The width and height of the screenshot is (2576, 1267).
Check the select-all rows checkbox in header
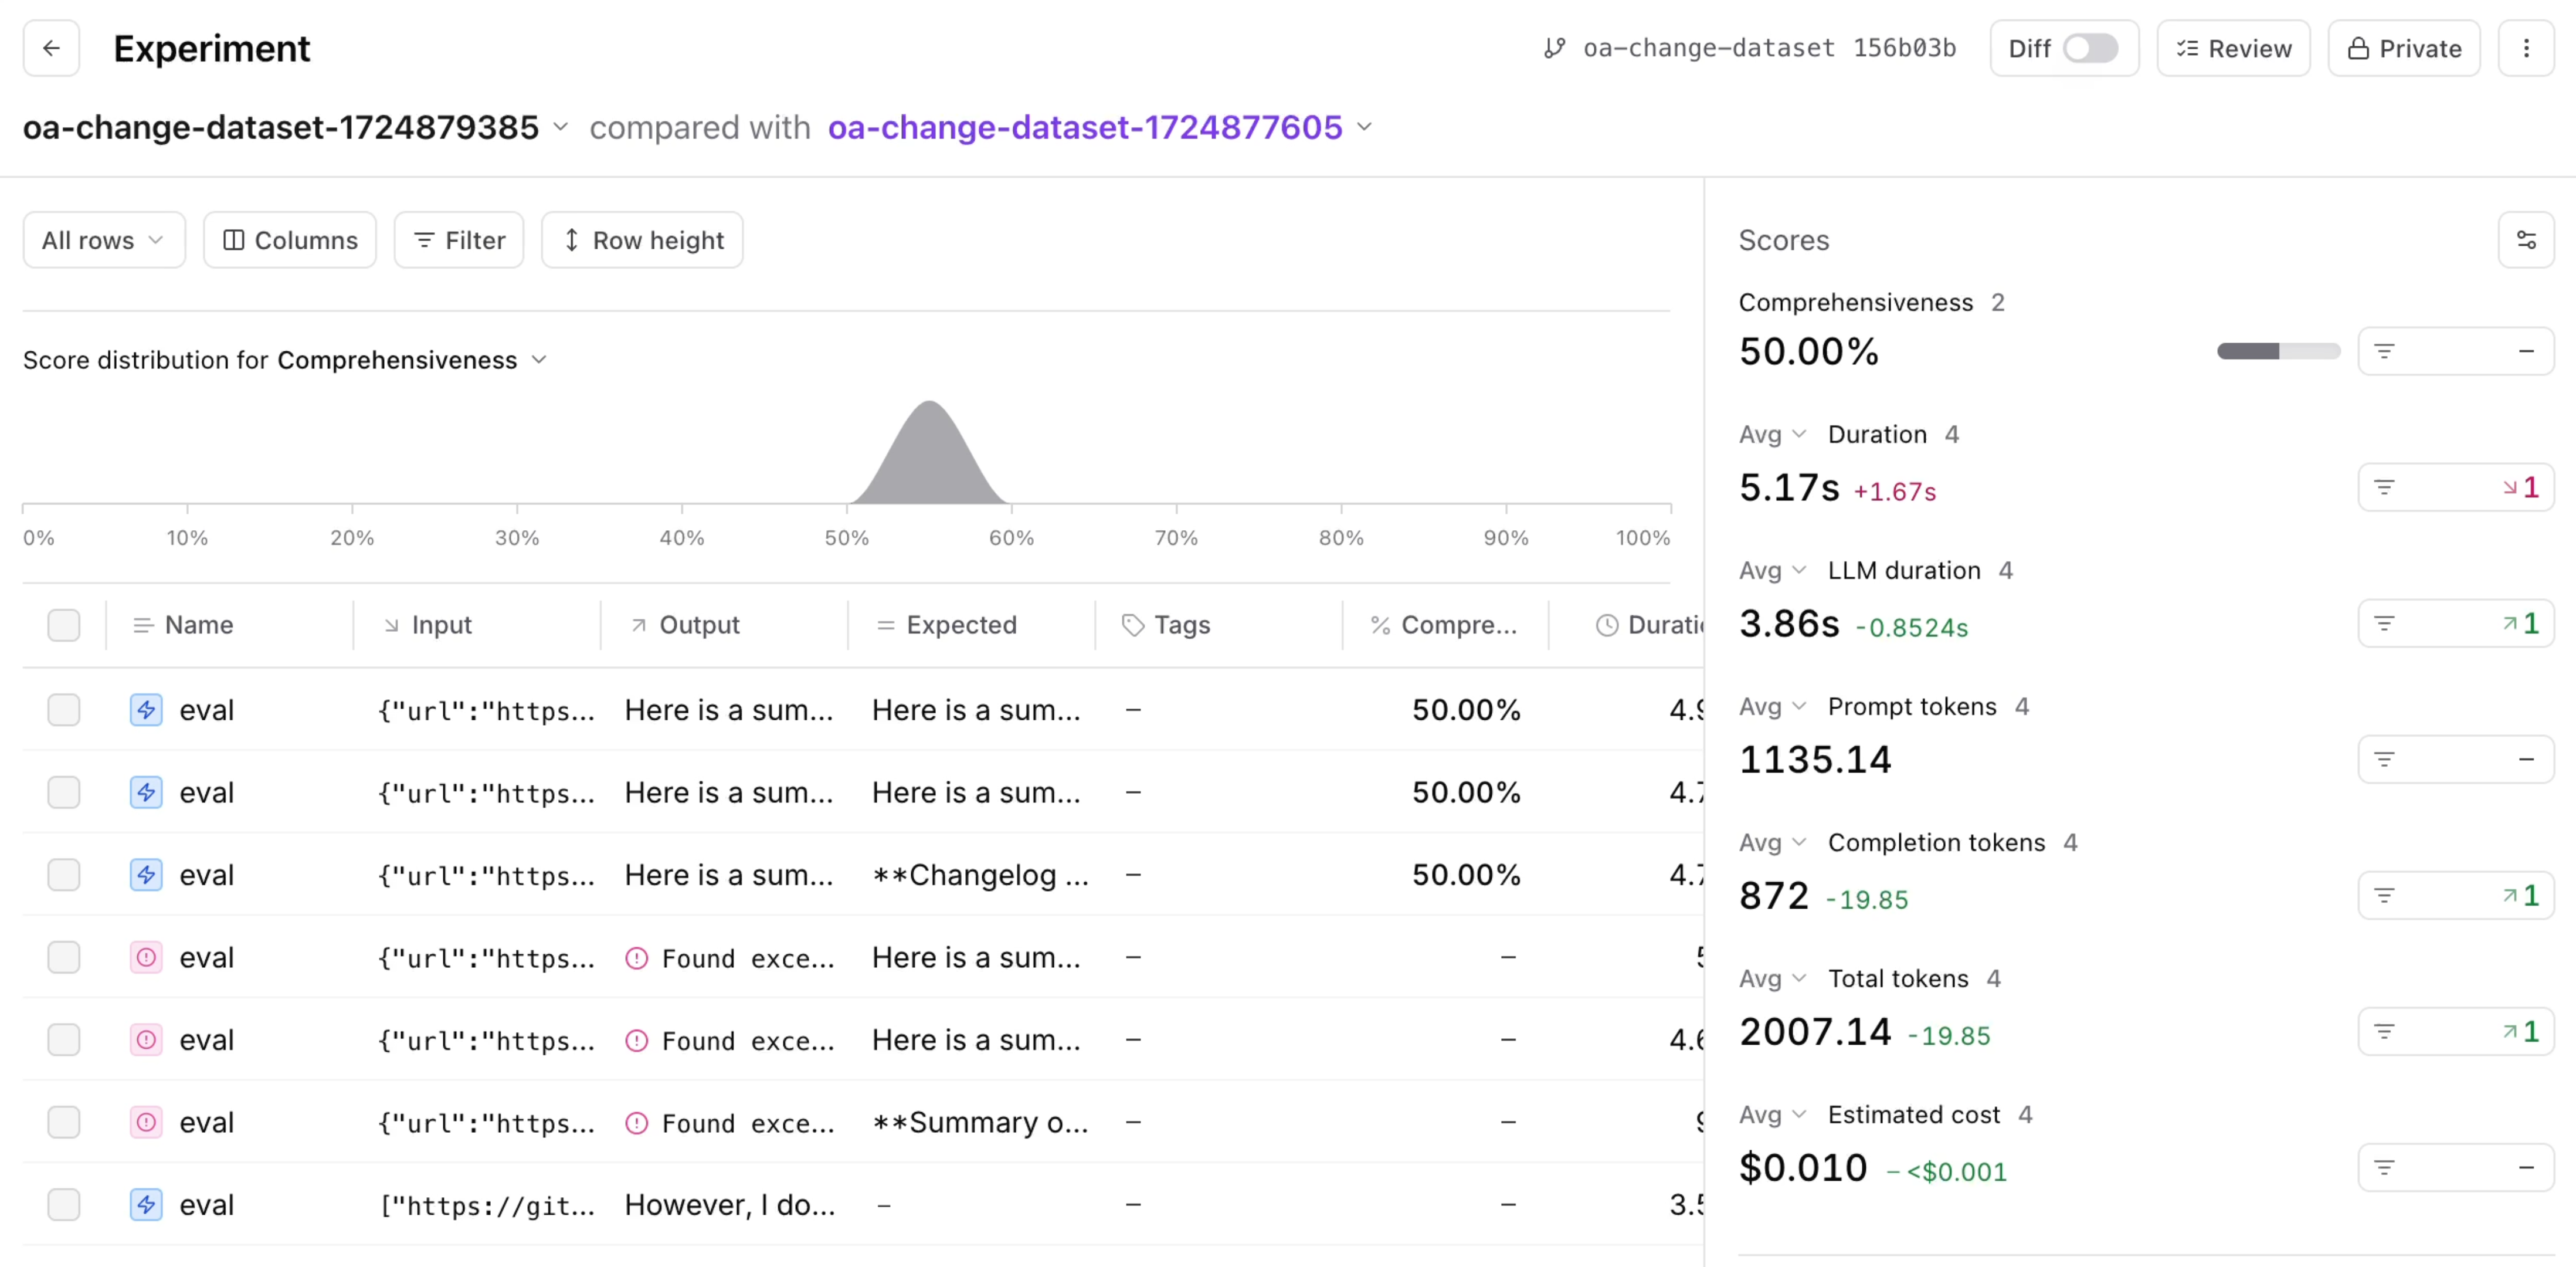(x=64, y=625)
